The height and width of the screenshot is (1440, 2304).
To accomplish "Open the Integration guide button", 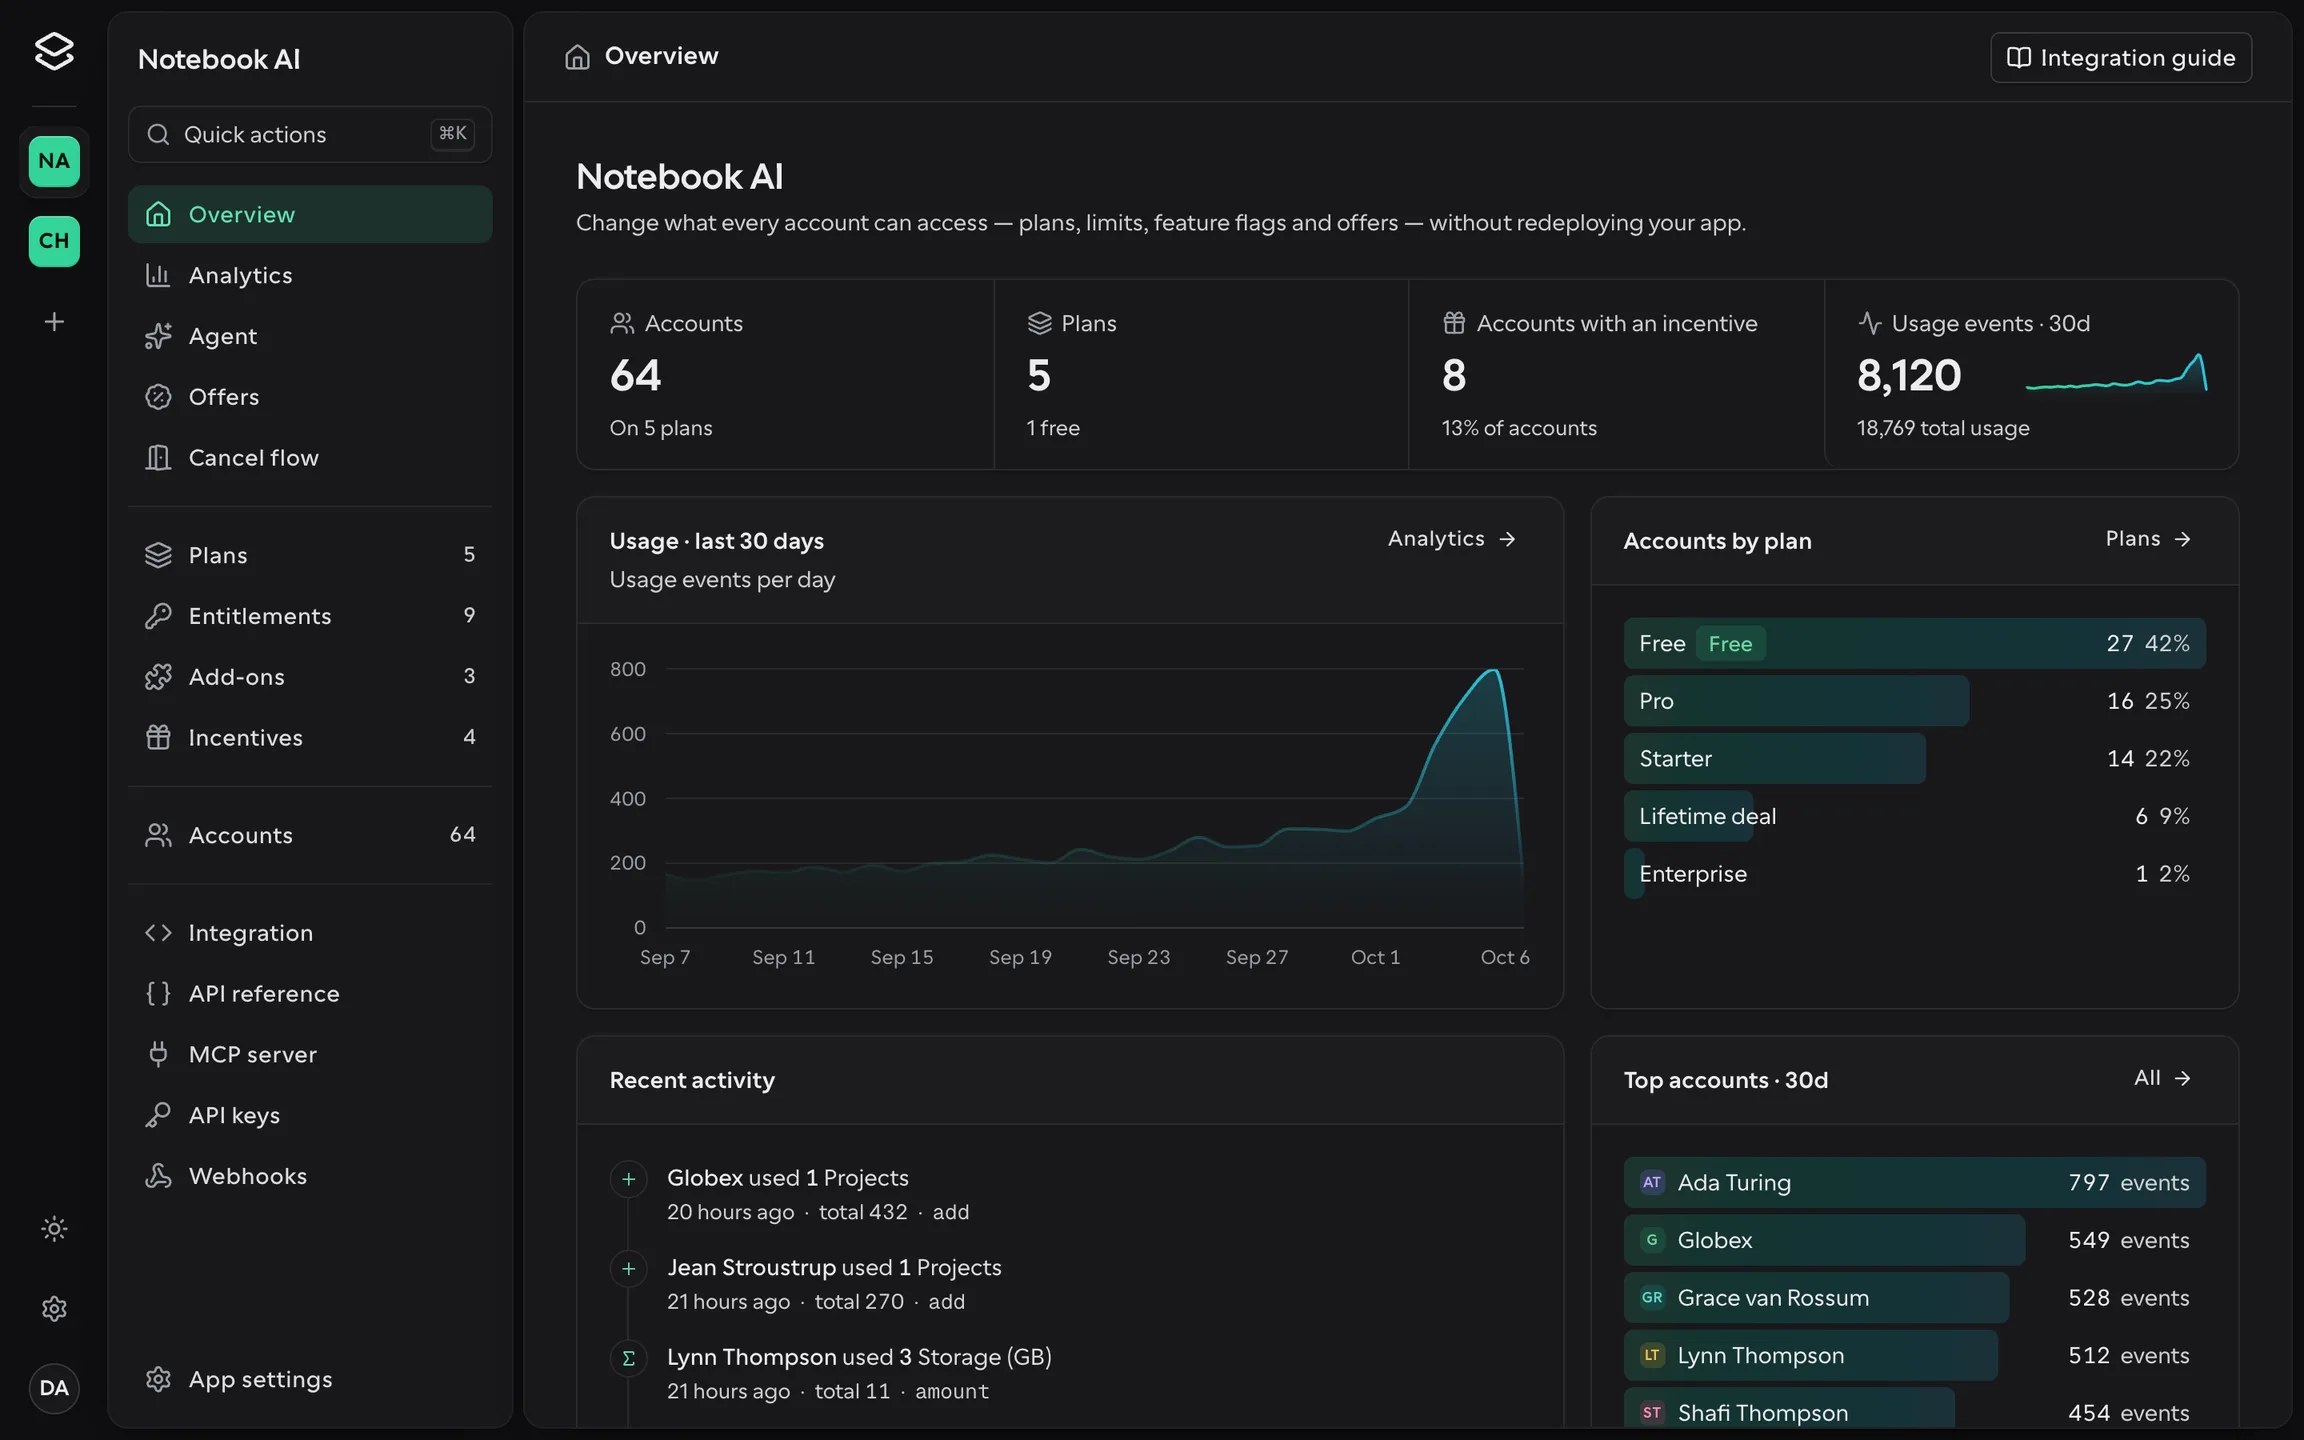I will (x=2121, y=57).
